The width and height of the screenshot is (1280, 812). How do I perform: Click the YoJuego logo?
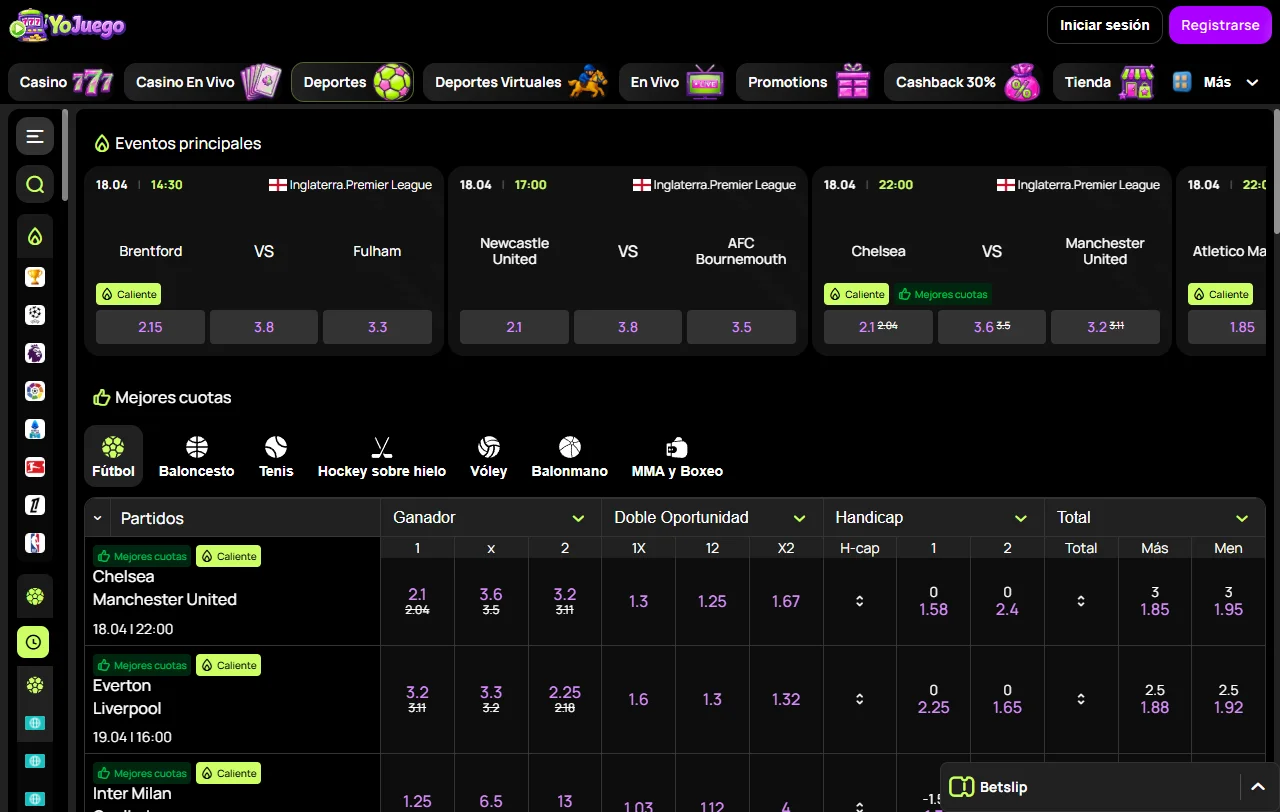pos(67,25)
